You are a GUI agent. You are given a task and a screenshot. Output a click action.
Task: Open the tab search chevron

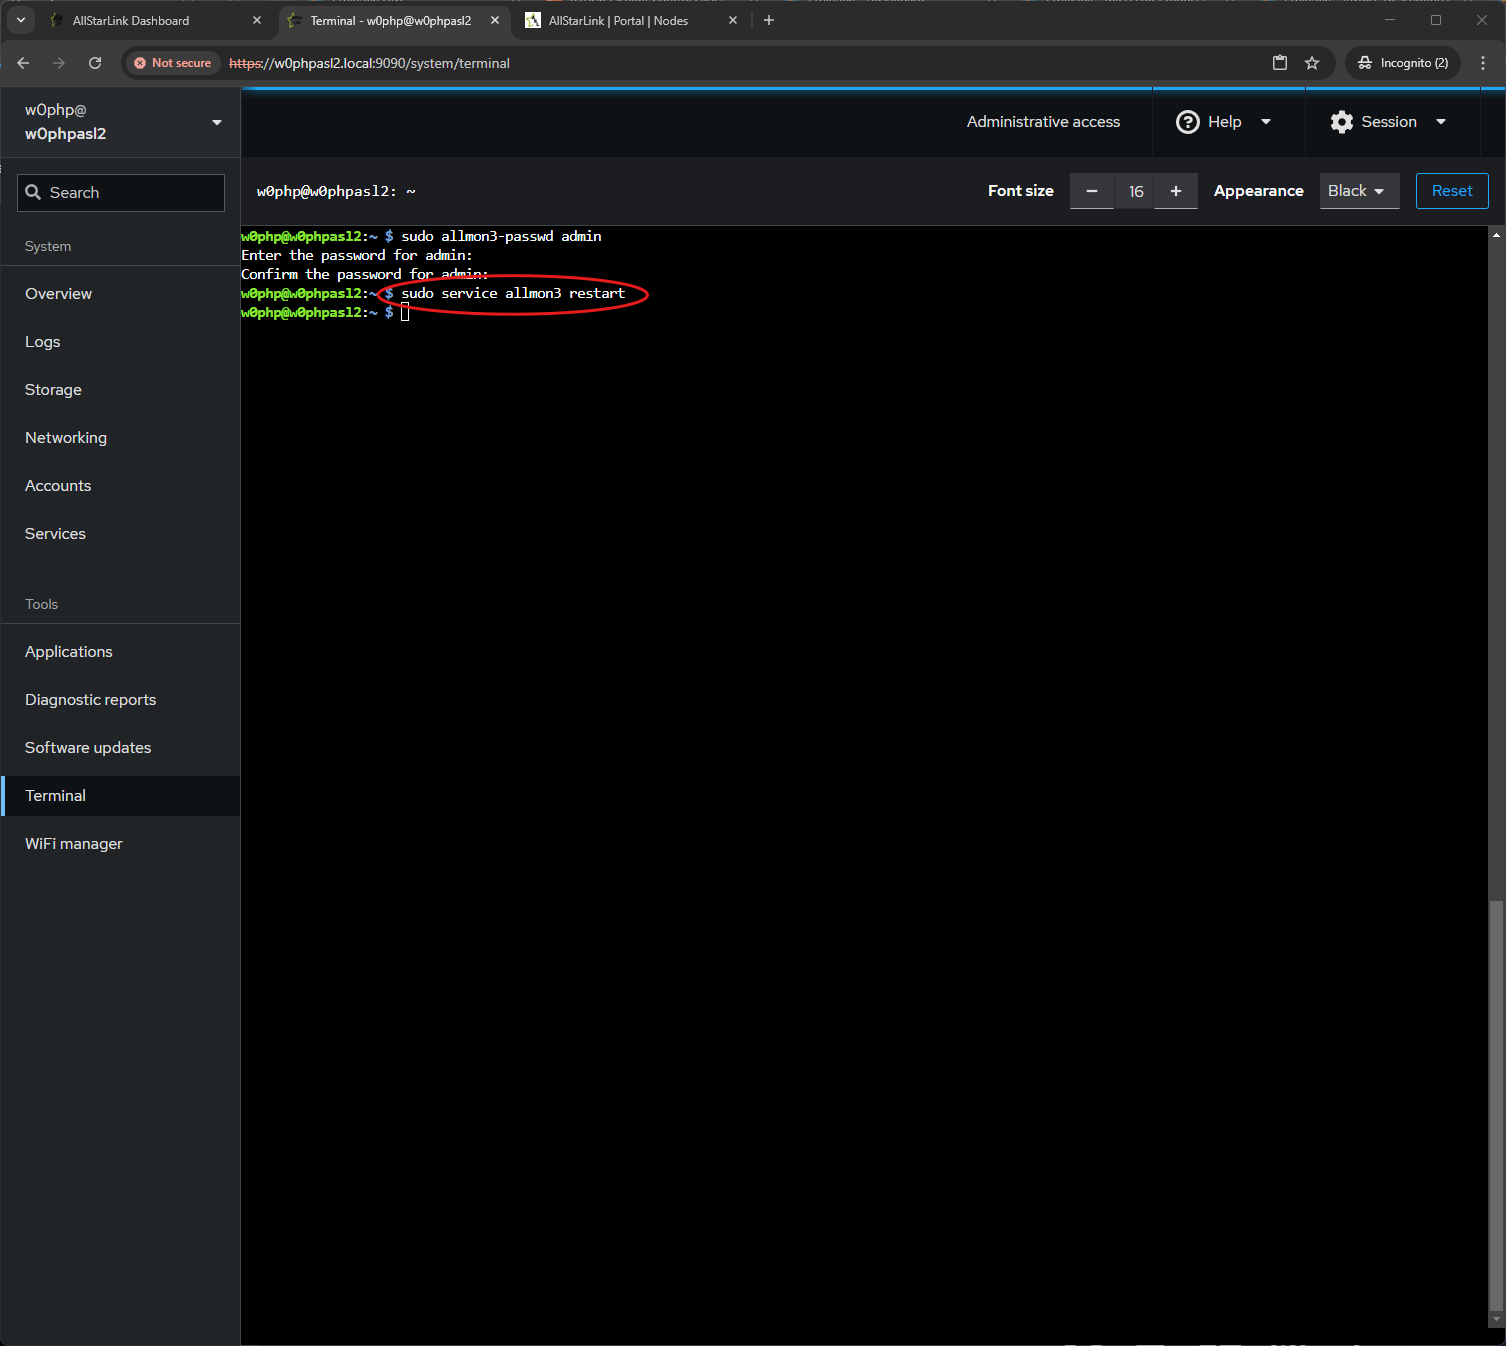point(21,20)
